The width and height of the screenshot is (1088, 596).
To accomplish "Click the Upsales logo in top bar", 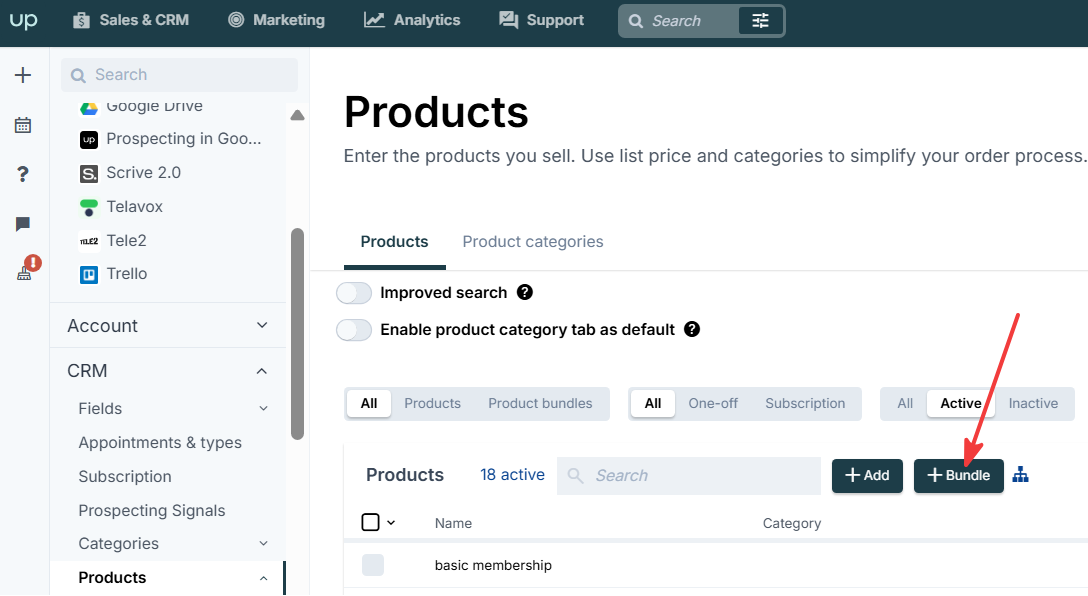I will coord(24,20).
